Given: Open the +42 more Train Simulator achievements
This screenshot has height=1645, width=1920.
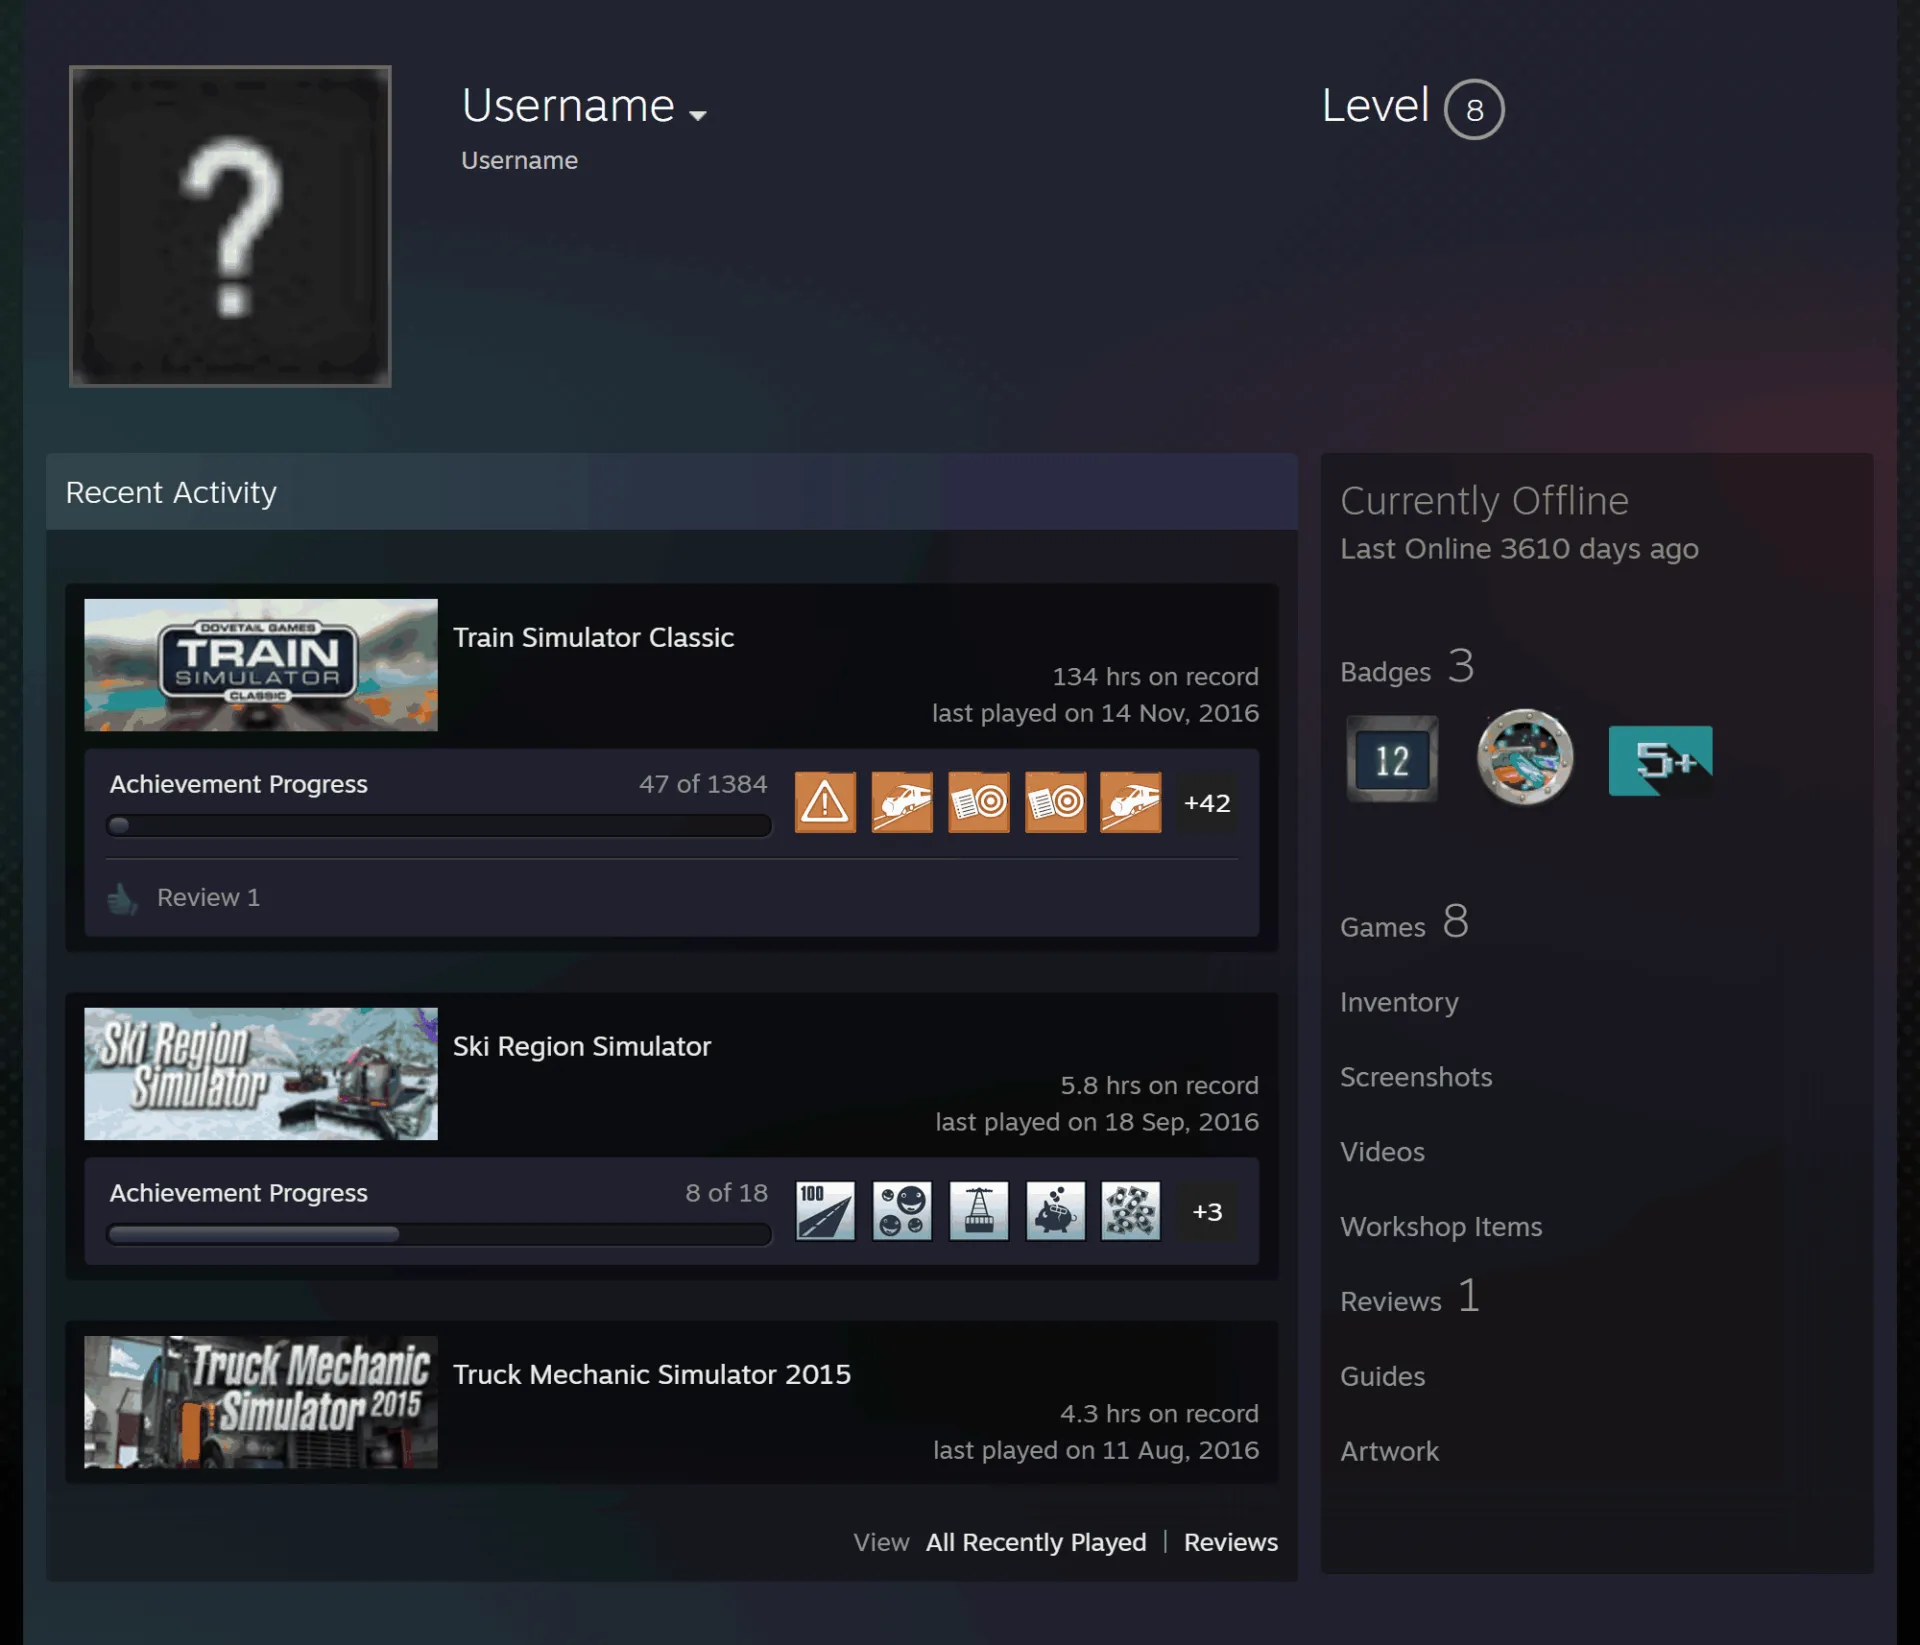Looking at the screenshot, I should [1207, 803].
